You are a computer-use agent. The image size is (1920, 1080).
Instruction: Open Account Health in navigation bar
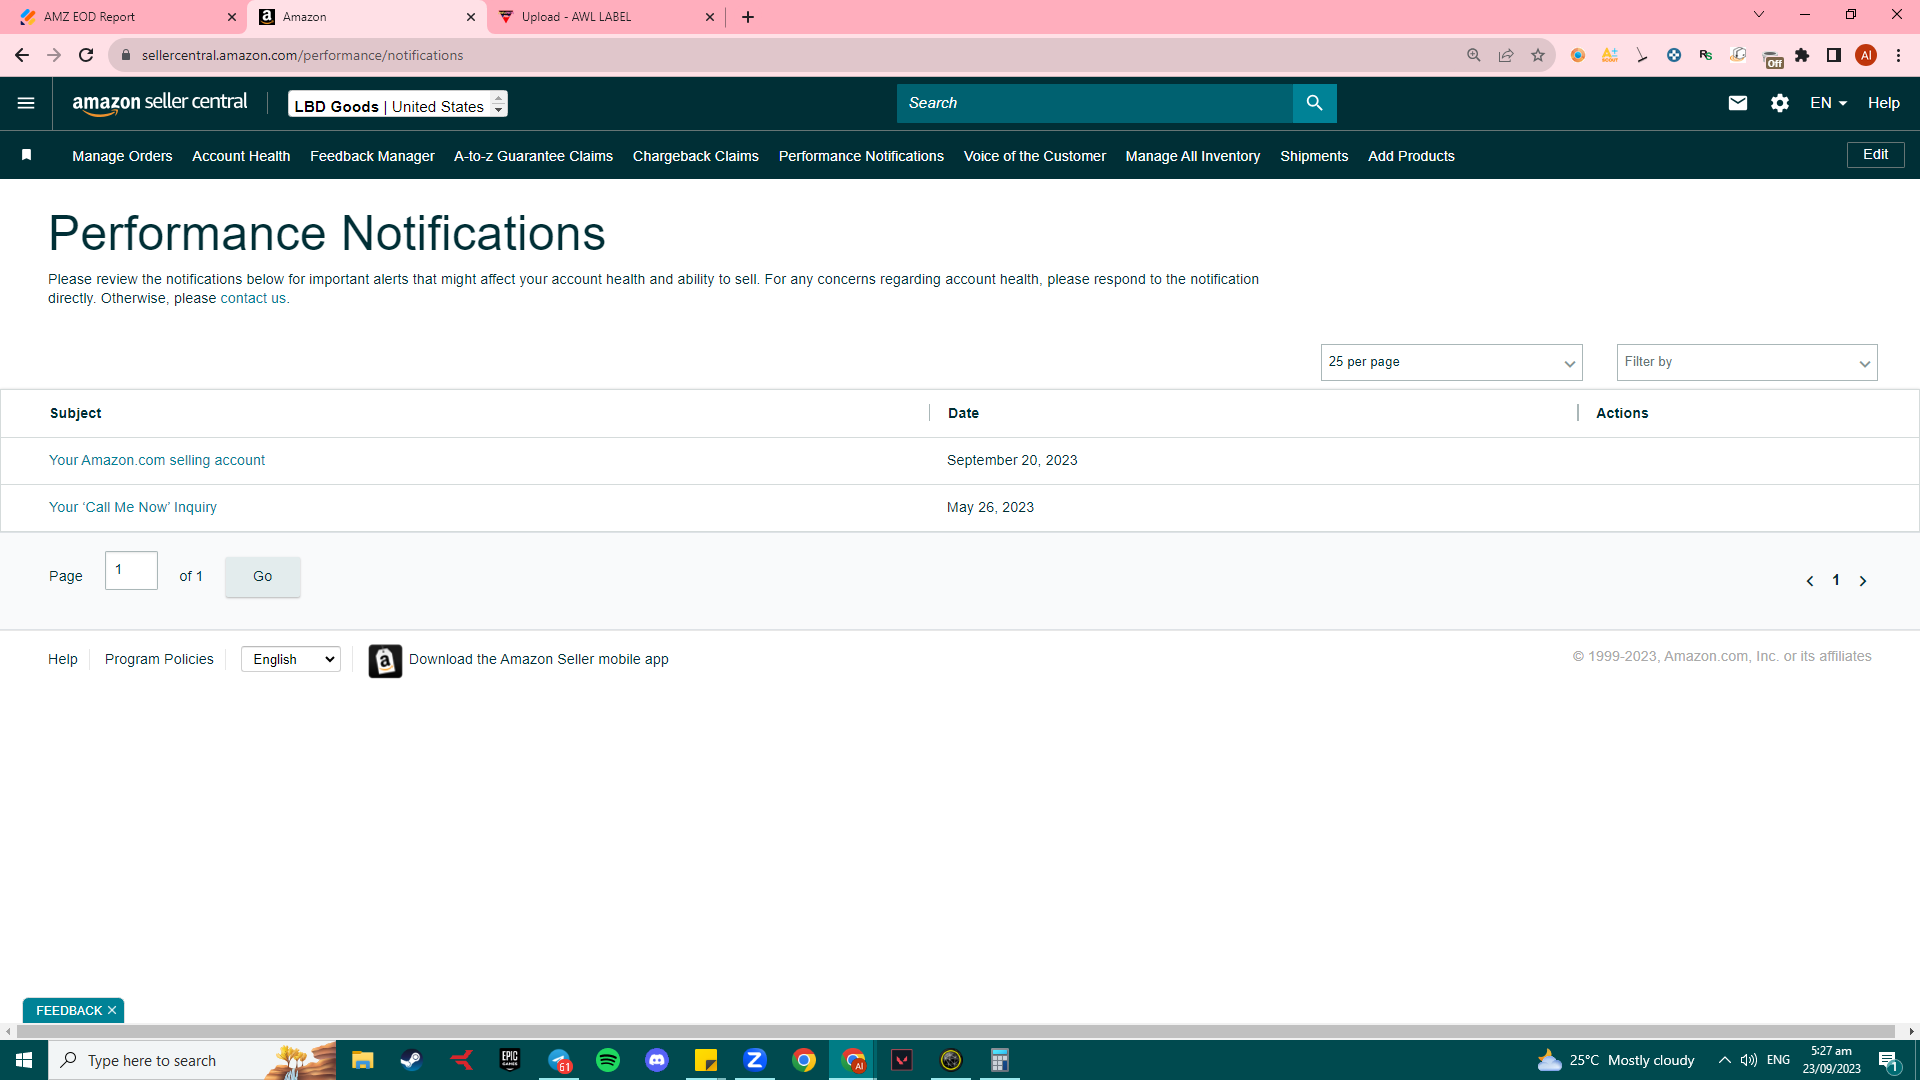(x=241, y=156)
